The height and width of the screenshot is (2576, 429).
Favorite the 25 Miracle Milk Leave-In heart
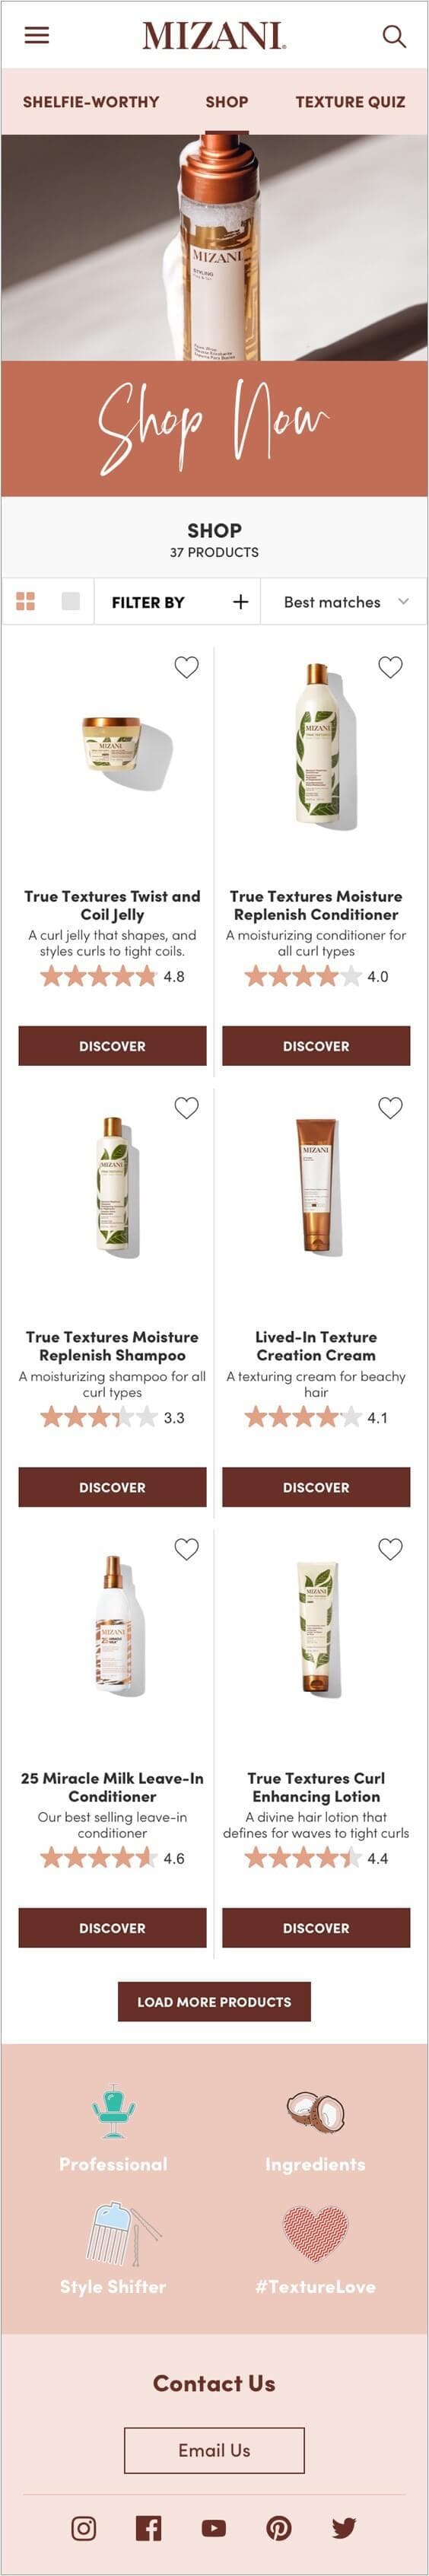click(x=187, y=1548)
